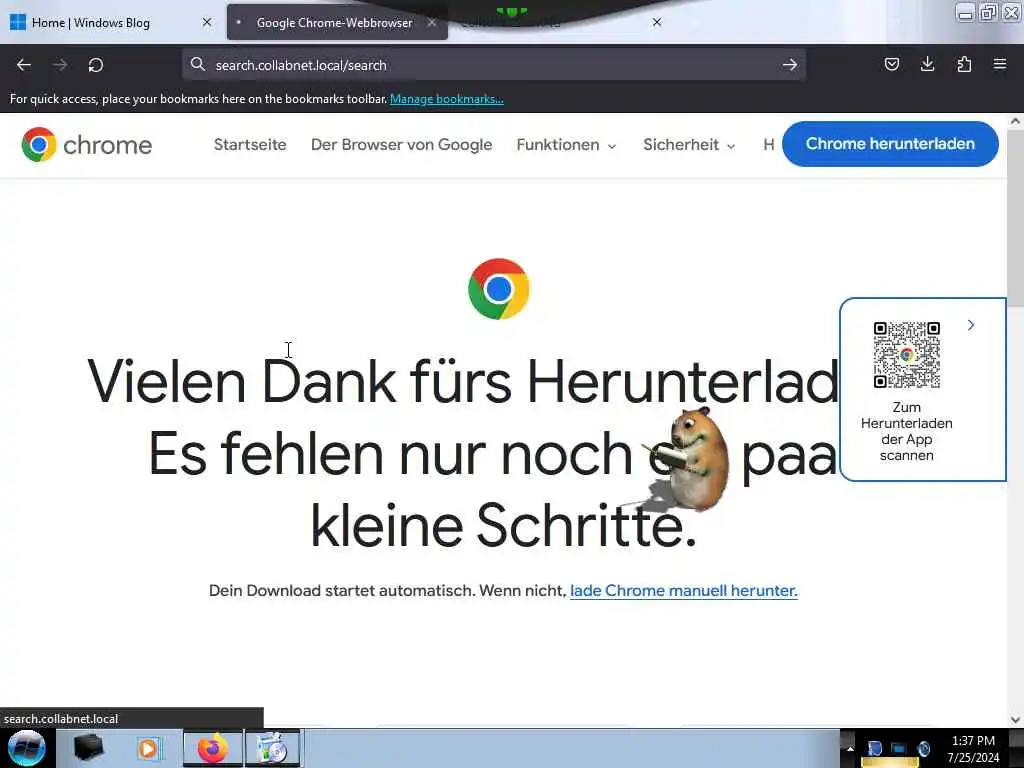Click the Zum Herunterladen der App scannen text
Viewport: 1024px width, 768px height.
[x=906, y=431]
